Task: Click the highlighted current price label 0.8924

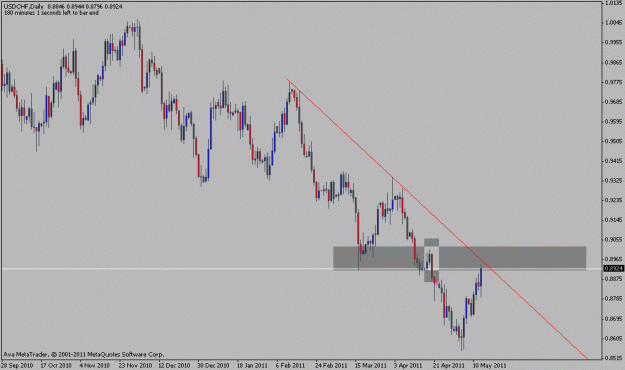Action: coord(614,269)
